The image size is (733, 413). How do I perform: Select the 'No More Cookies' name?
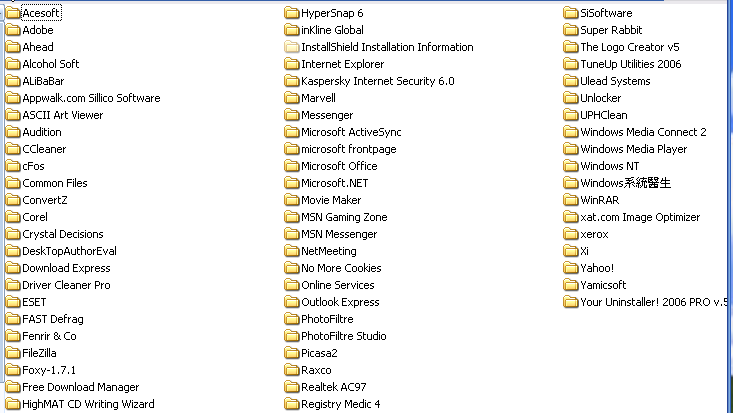[341, 268]
